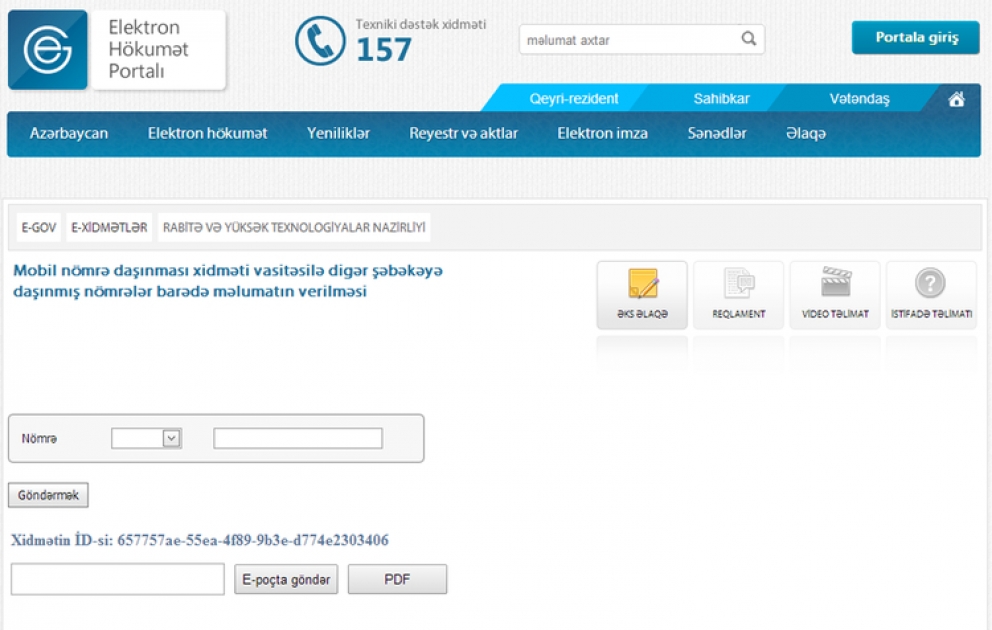The width and height of the screenshot is (992, 630).
Task: Select the Qeyri-rezident tab
Action: tap(573, 99)
